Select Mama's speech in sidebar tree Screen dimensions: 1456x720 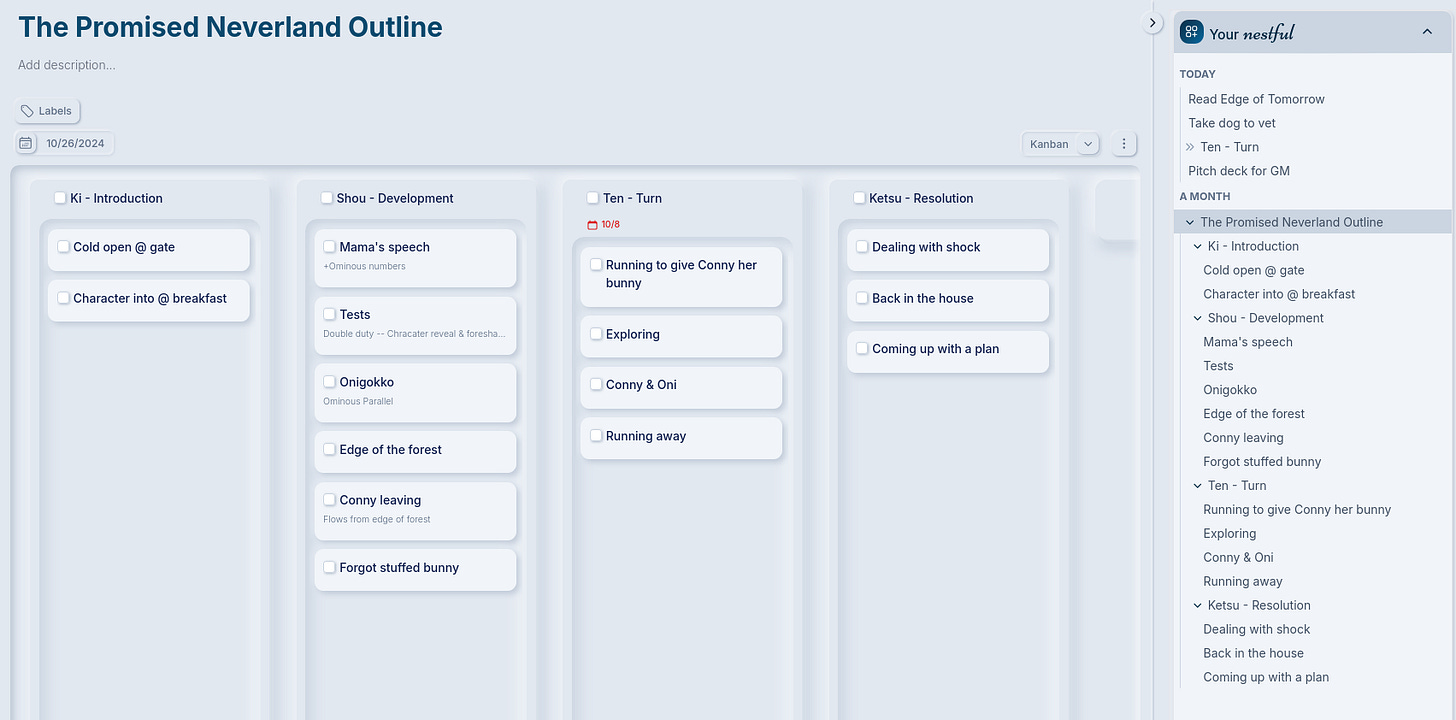[x=1248, y=342]
